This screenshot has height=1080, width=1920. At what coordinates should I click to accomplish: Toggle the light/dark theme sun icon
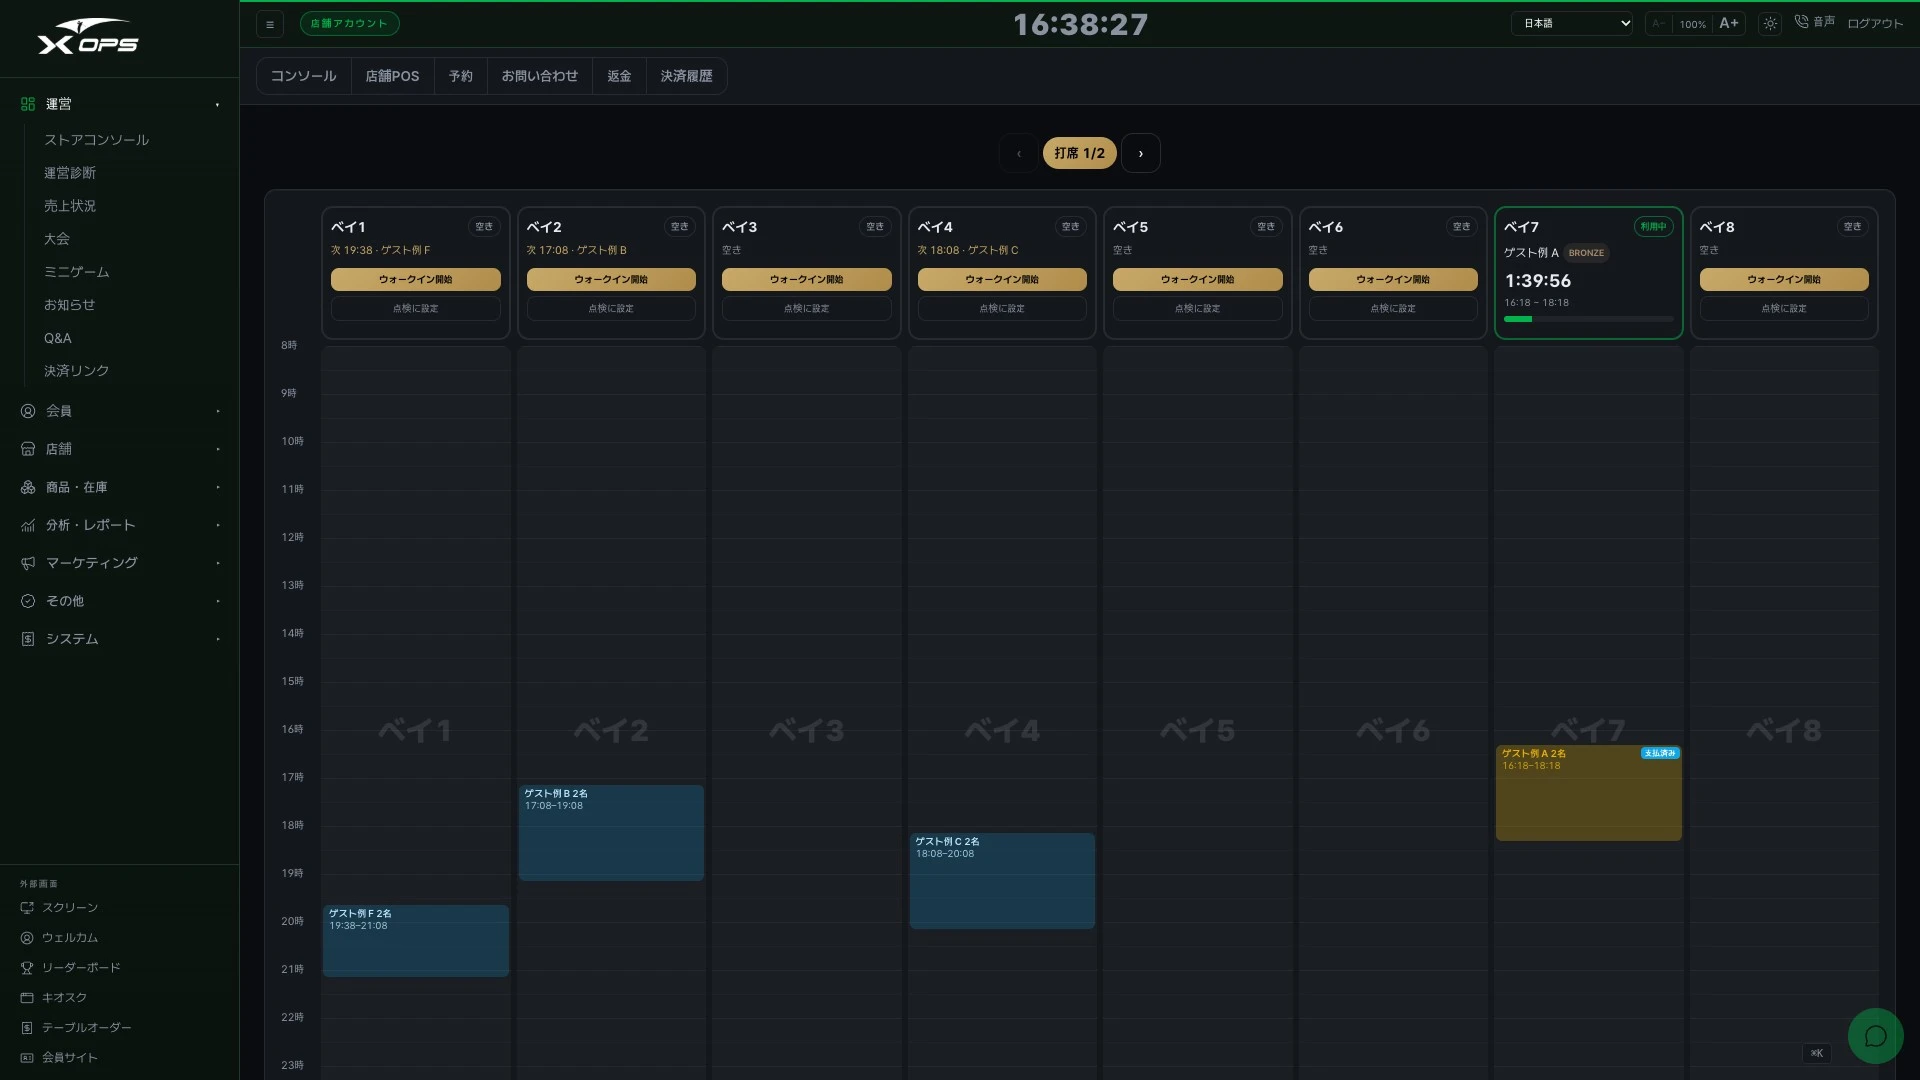coord(1770,24)
